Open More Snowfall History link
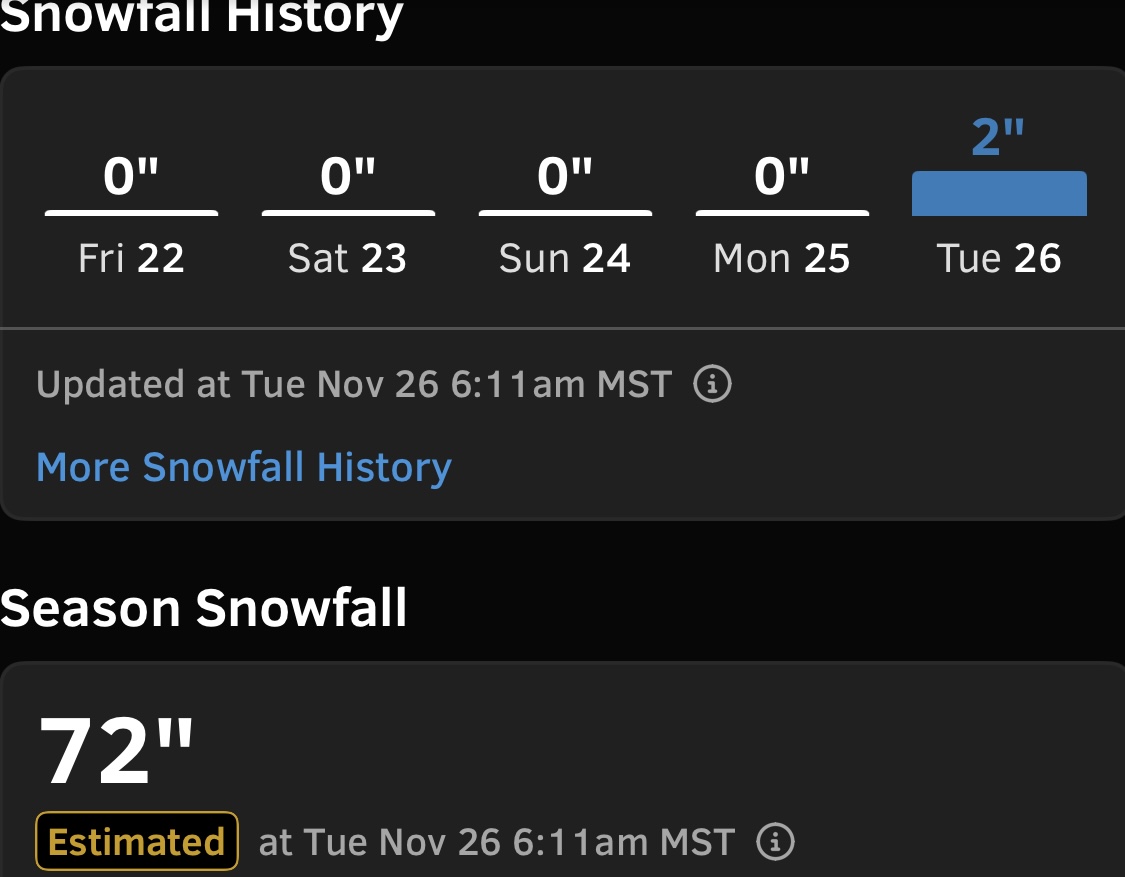Image resolution: width=1125 pixels, height=877 pixels. tap(244, 467)
